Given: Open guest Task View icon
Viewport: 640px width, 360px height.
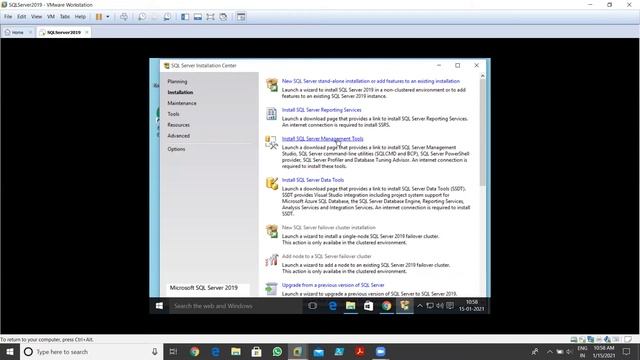Looking at the screenshot, I should (313, 306).
